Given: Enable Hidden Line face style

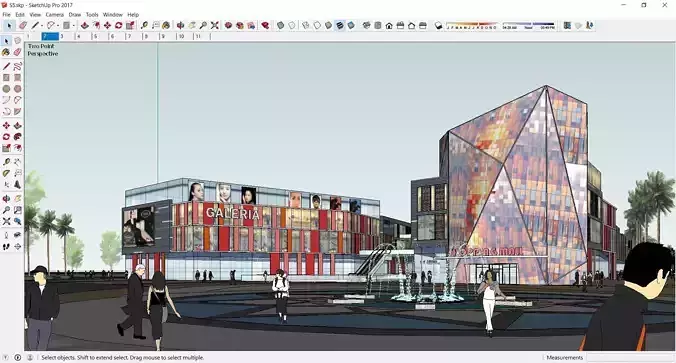Looking at the screenshot, I should tap(317, 25).
